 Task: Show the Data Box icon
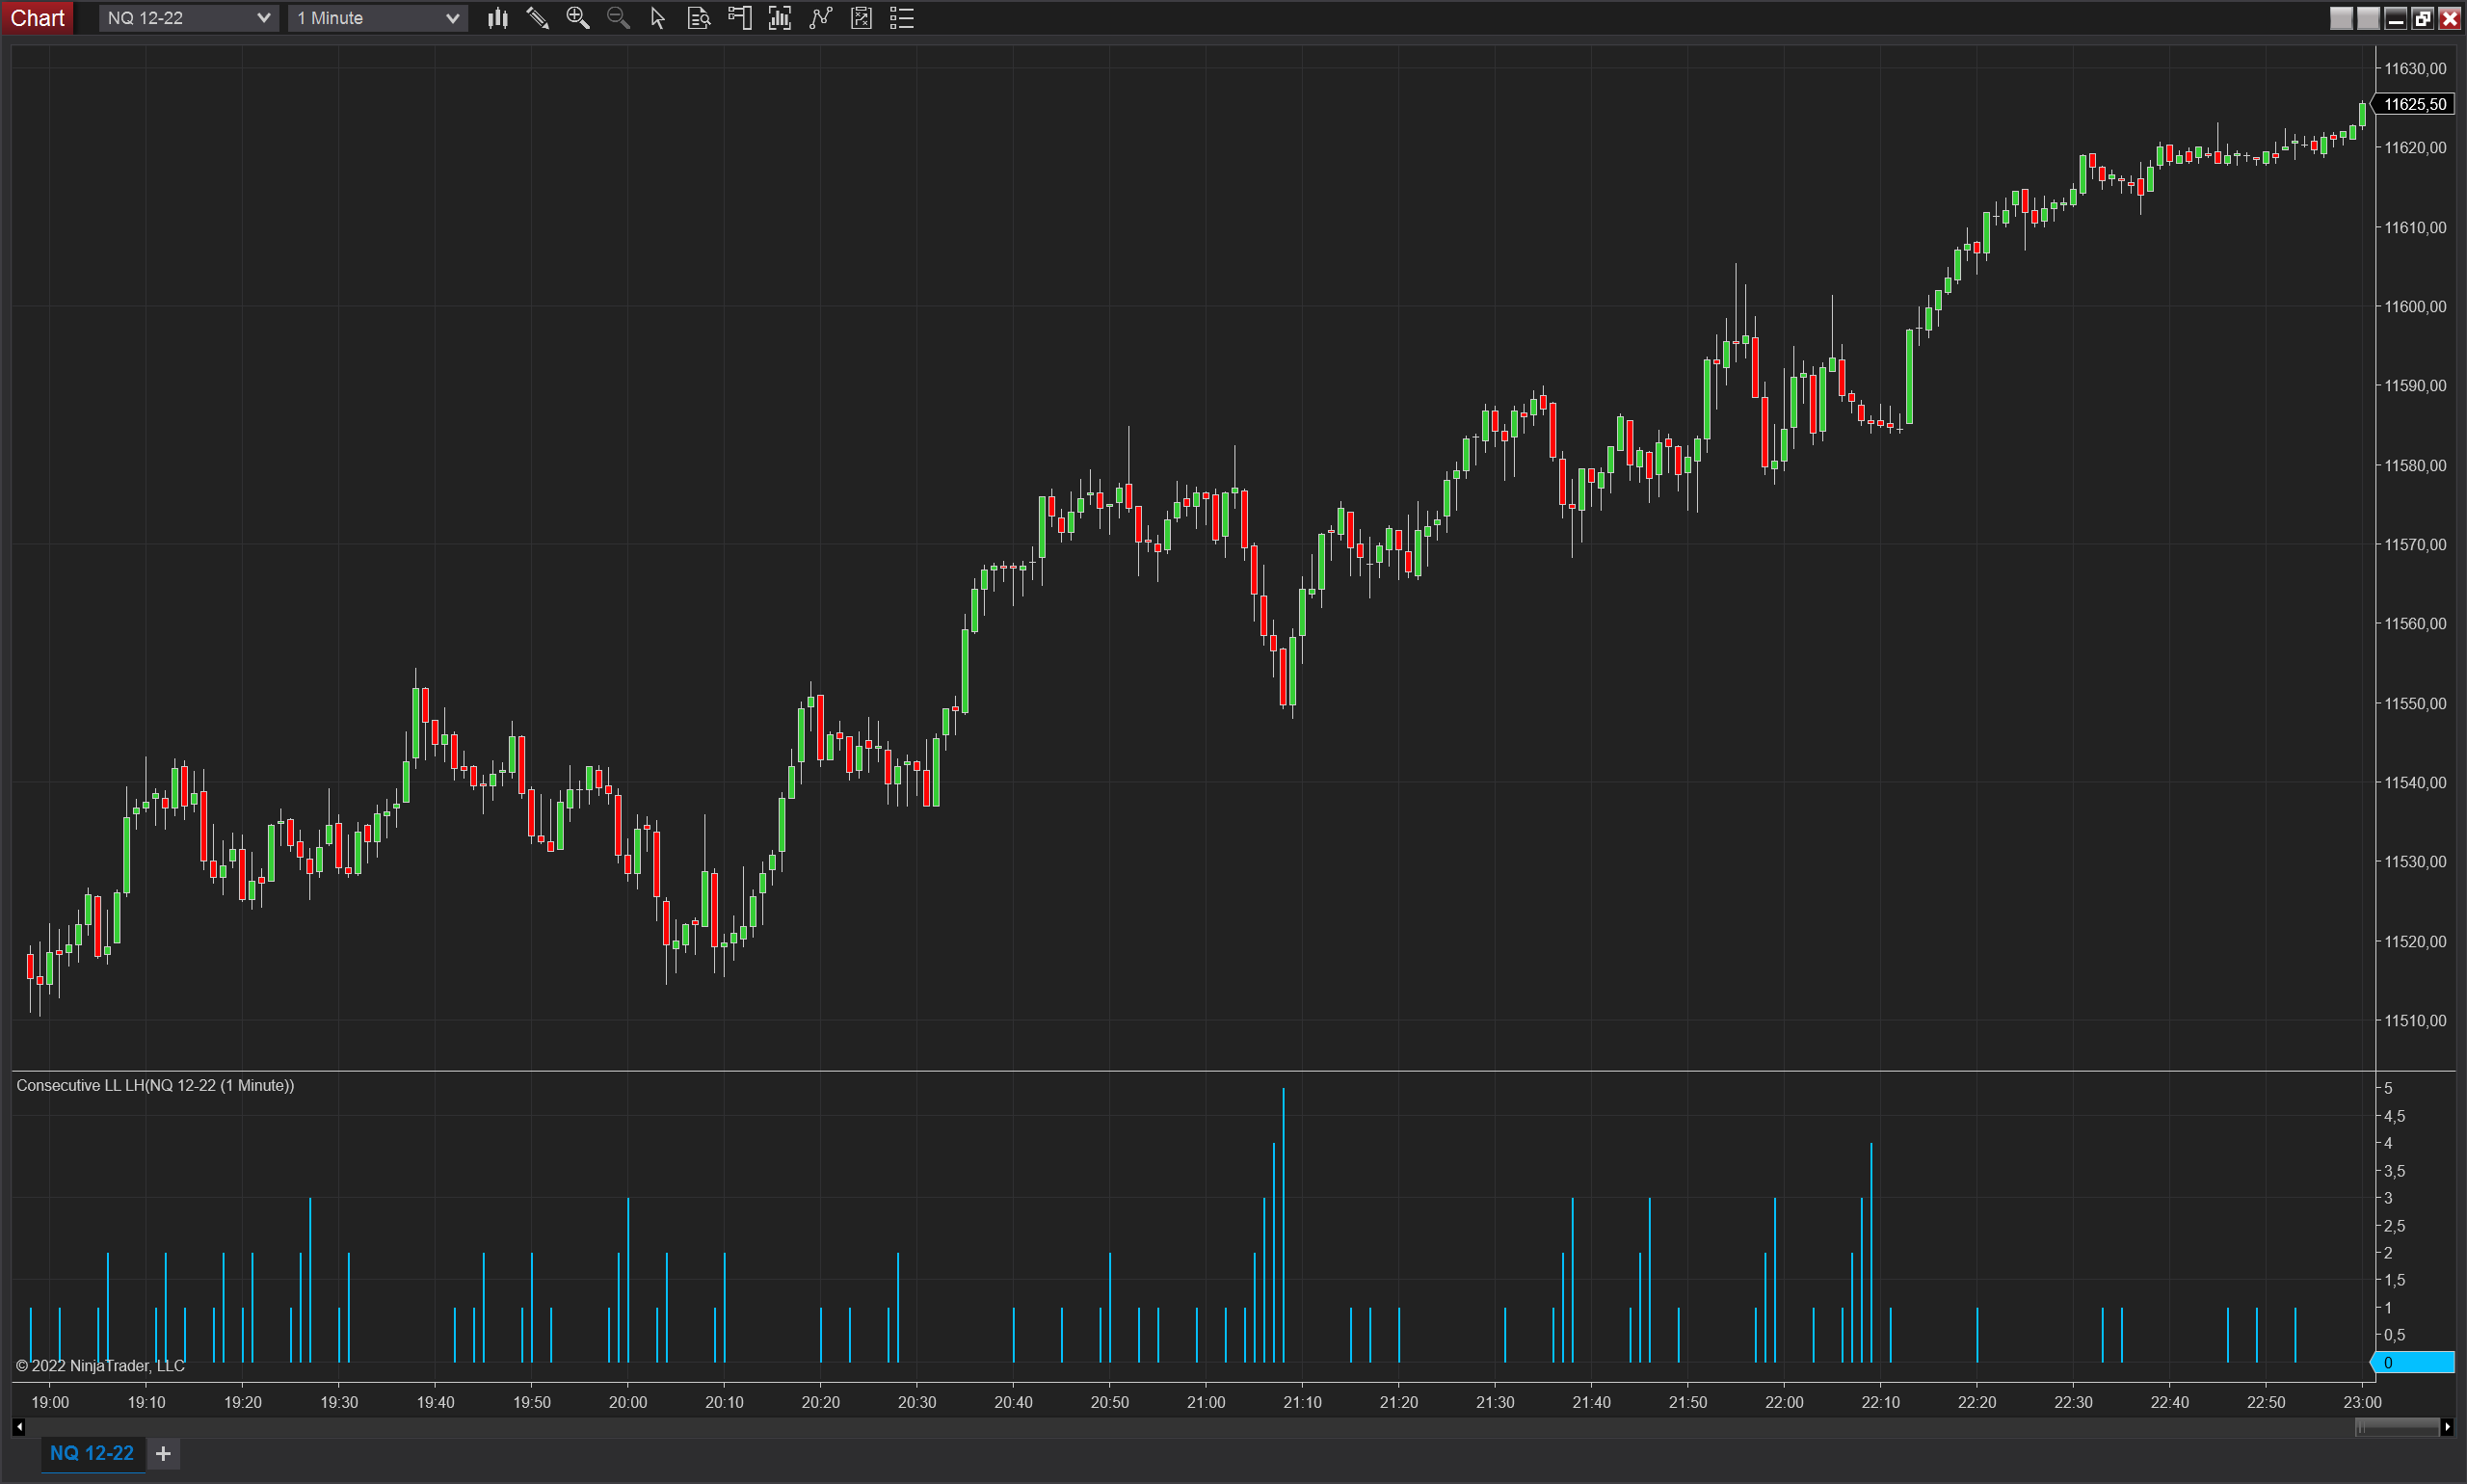coord(699,18)
